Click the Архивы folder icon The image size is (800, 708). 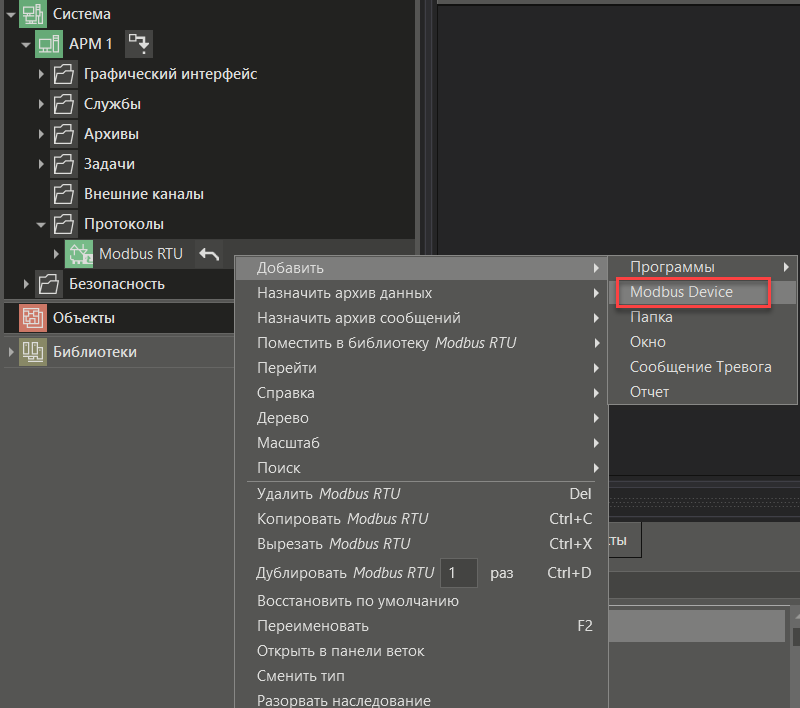(x=62, y=133)
